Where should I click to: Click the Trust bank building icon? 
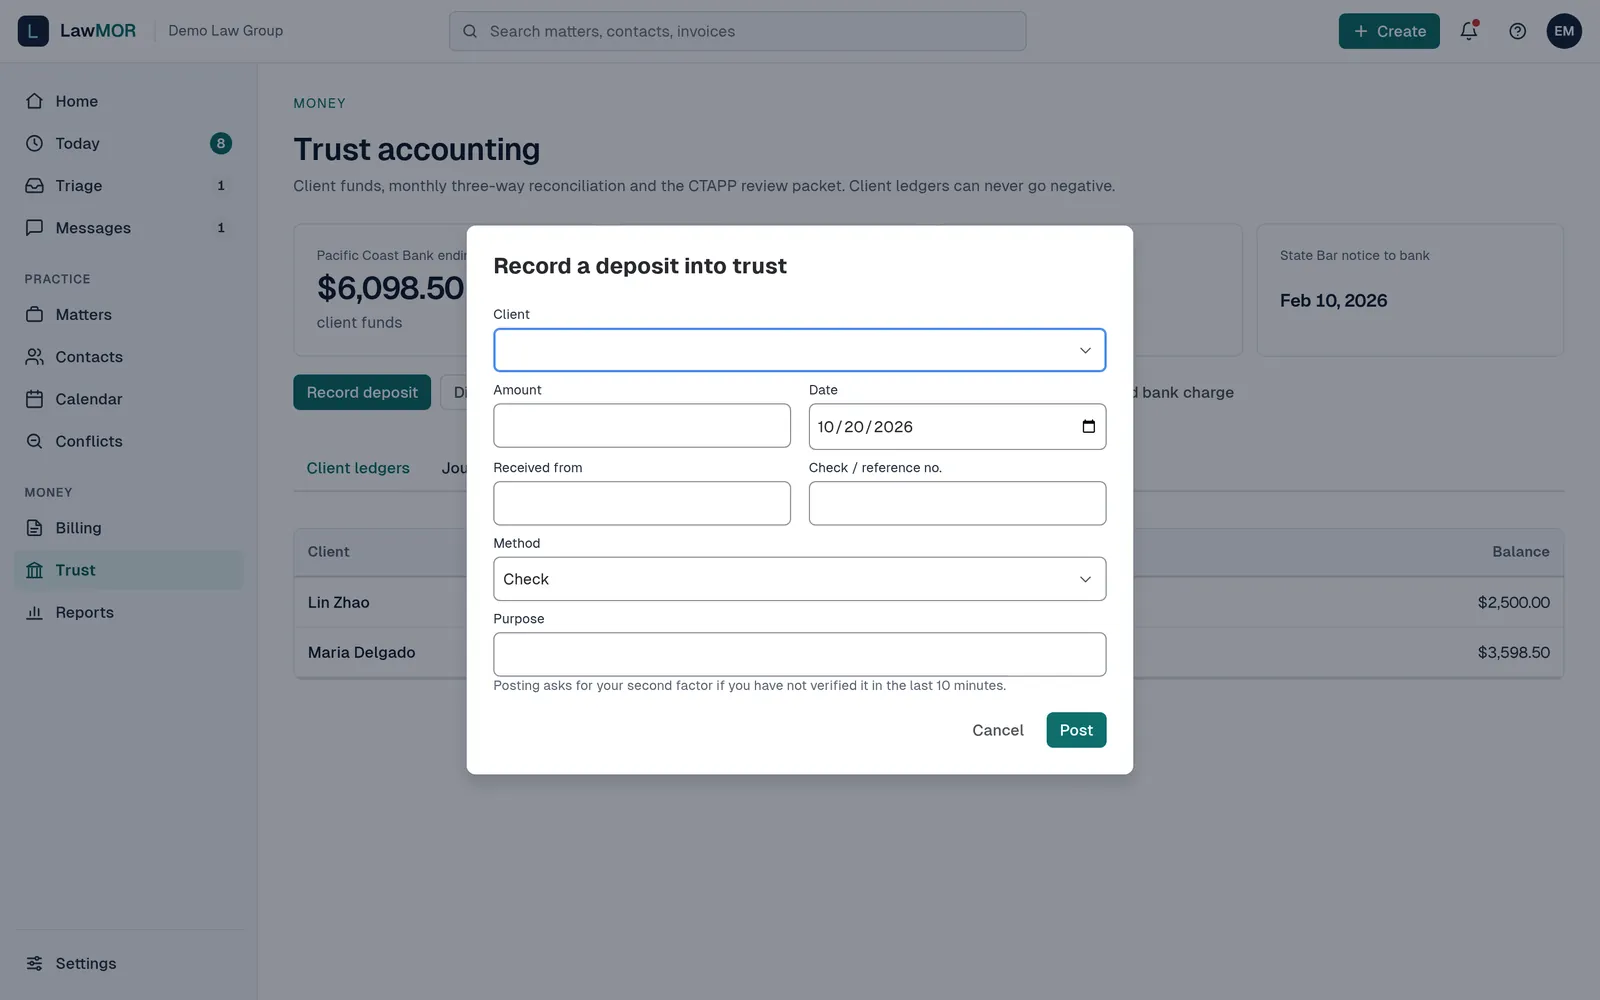34,570
